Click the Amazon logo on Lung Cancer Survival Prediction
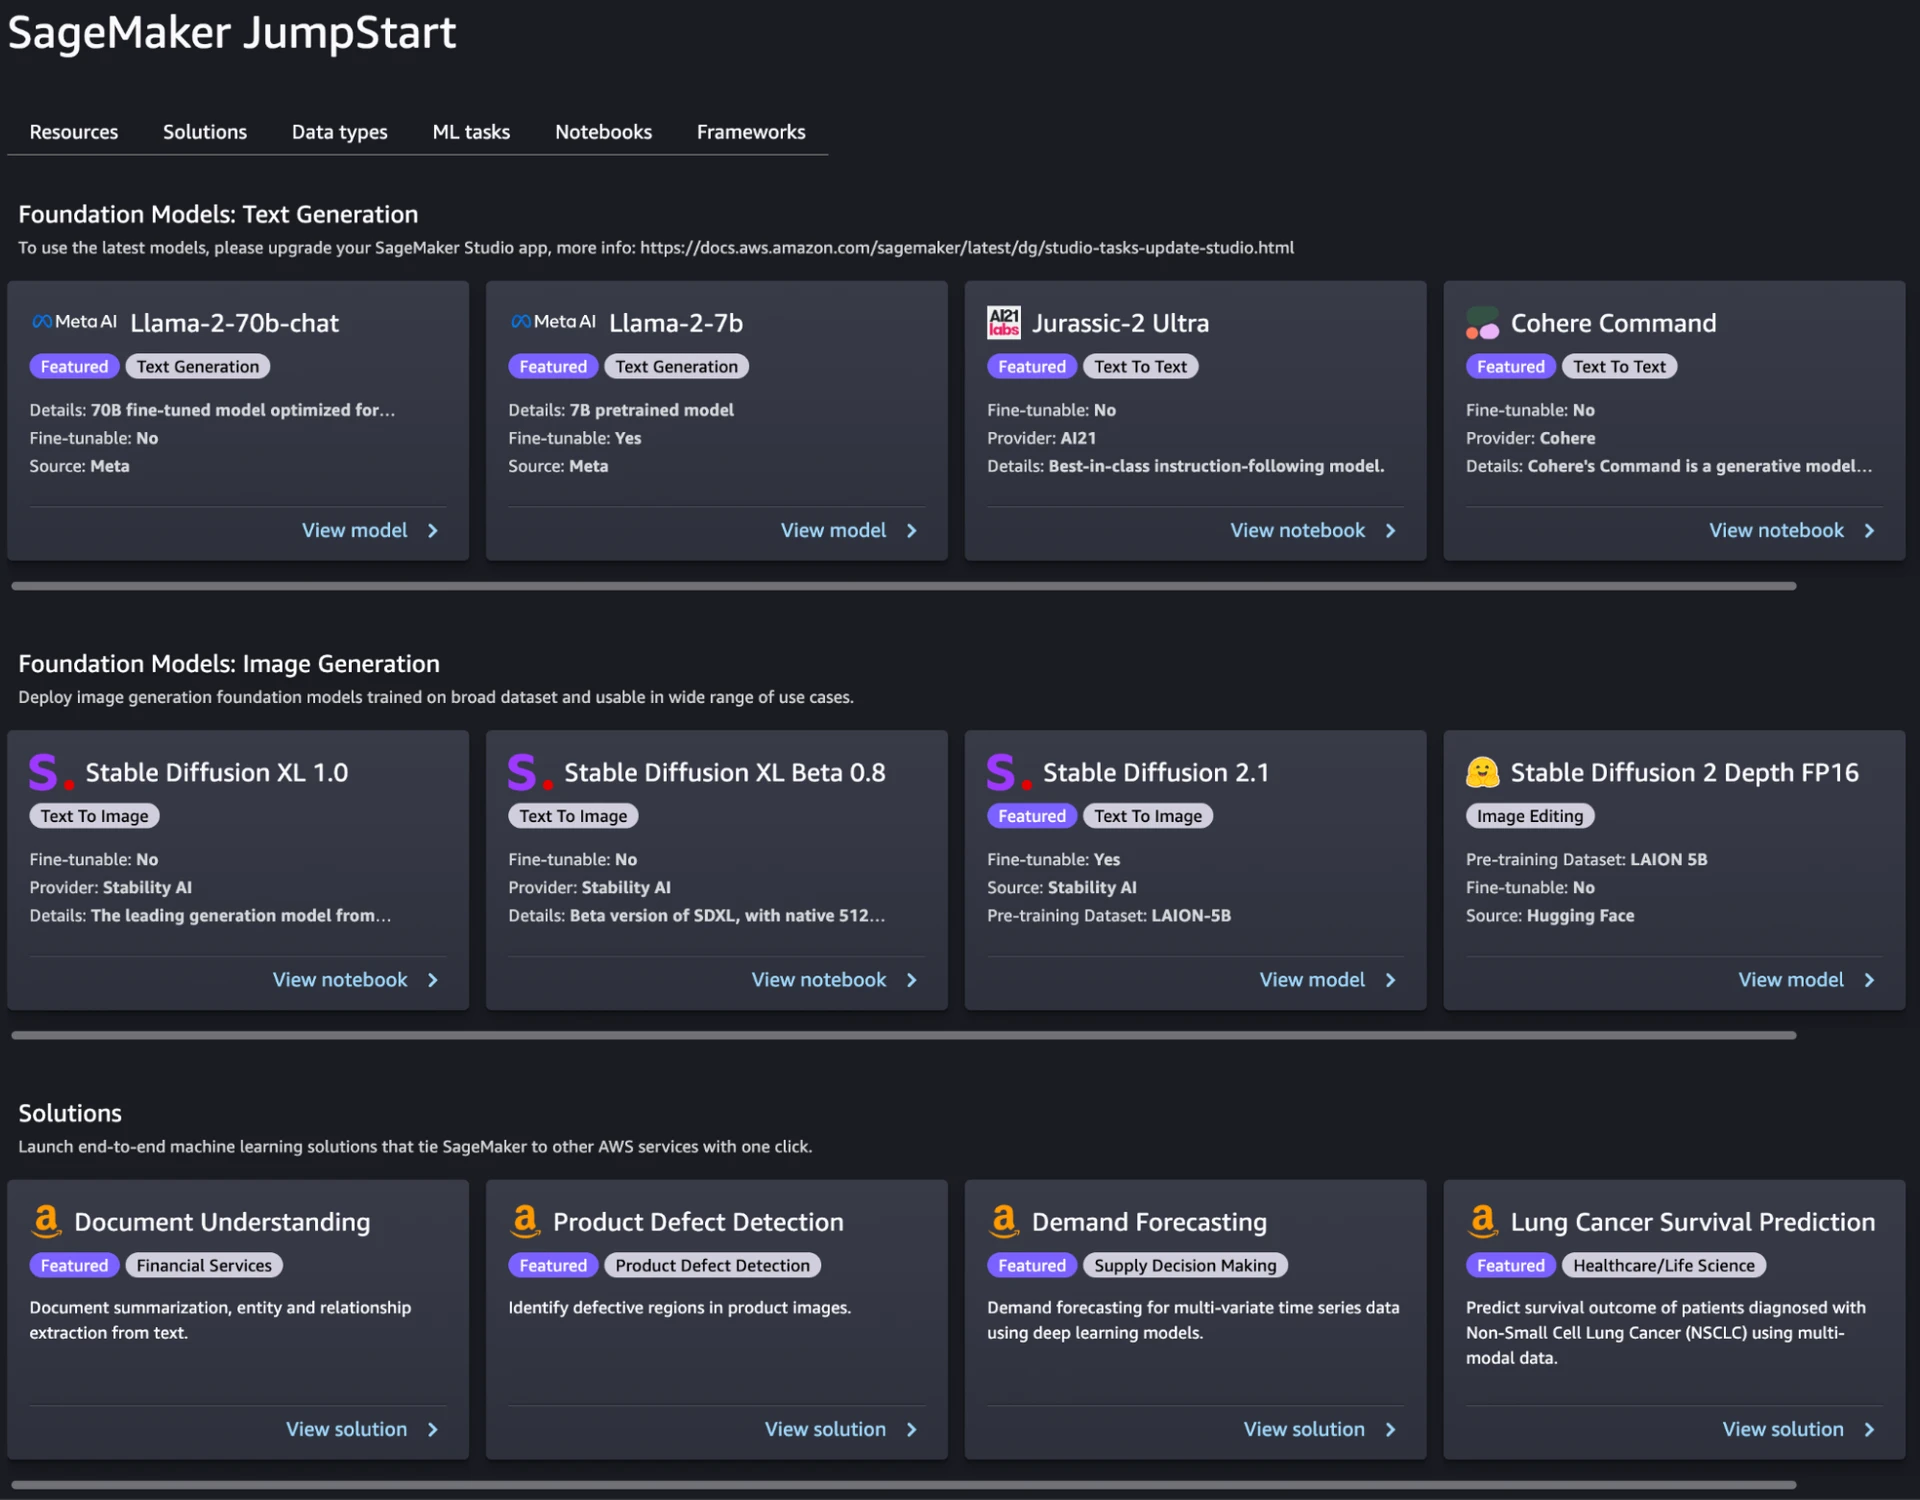The width and height of the screenshot is (1920, 1500). (1482, 1221)
